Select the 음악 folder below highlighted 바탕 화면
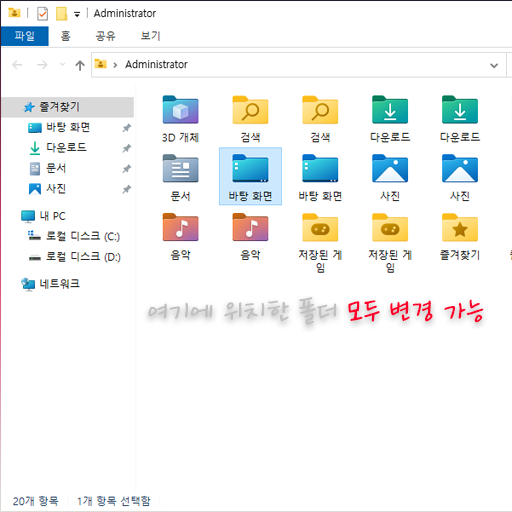512x512 pixels. [250, 237]
